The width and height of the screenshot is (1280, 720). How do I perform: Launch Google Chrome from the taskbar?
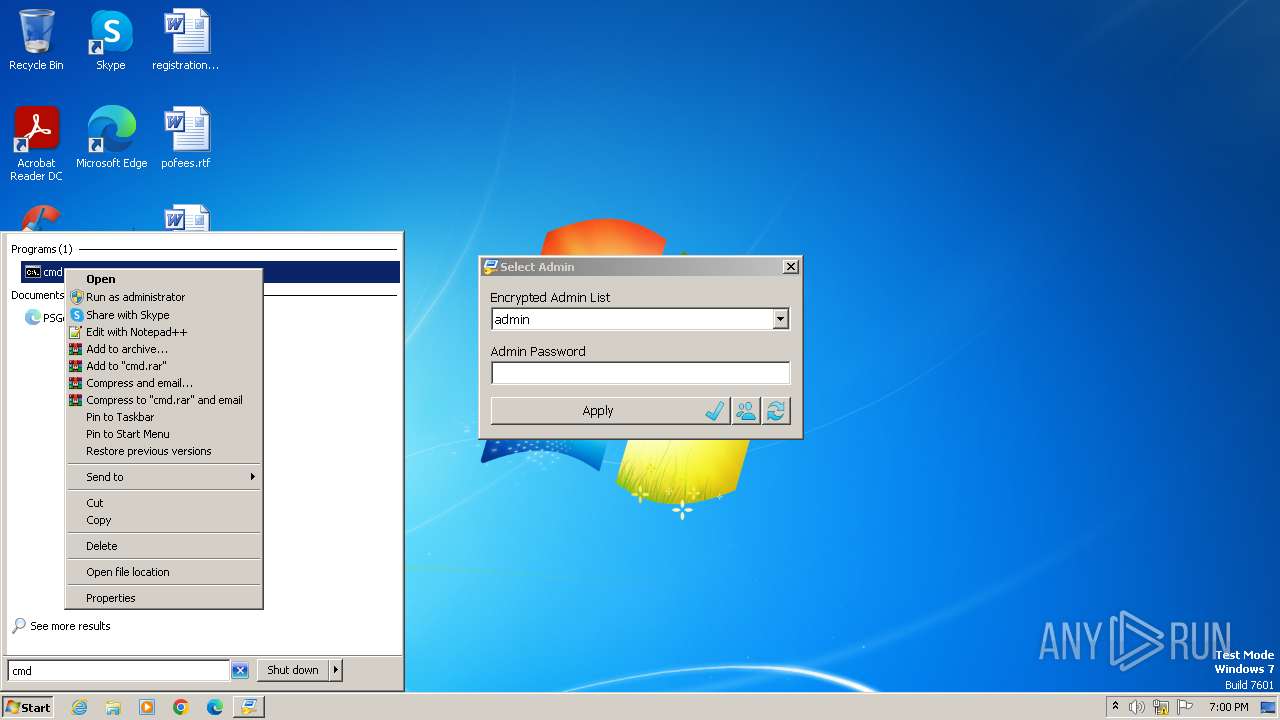coord(181,707)
